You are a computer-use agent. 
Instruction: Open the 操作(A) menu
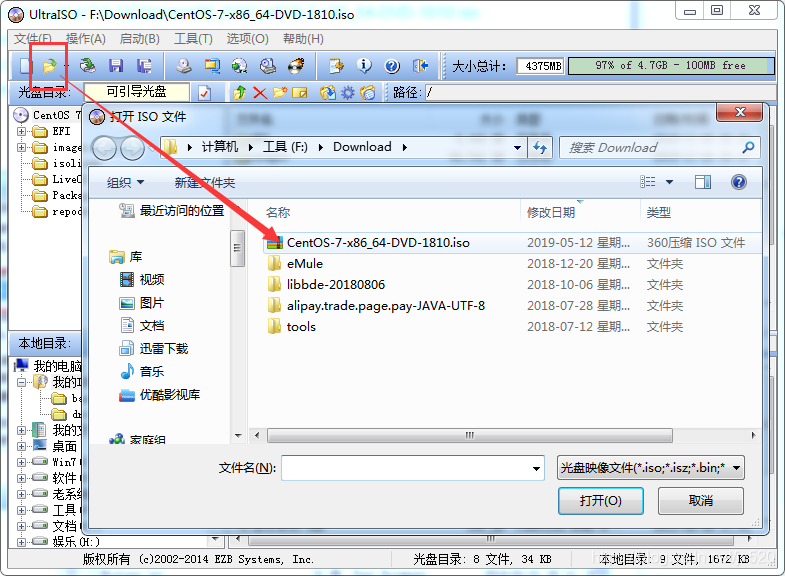[x=86, y=39]
